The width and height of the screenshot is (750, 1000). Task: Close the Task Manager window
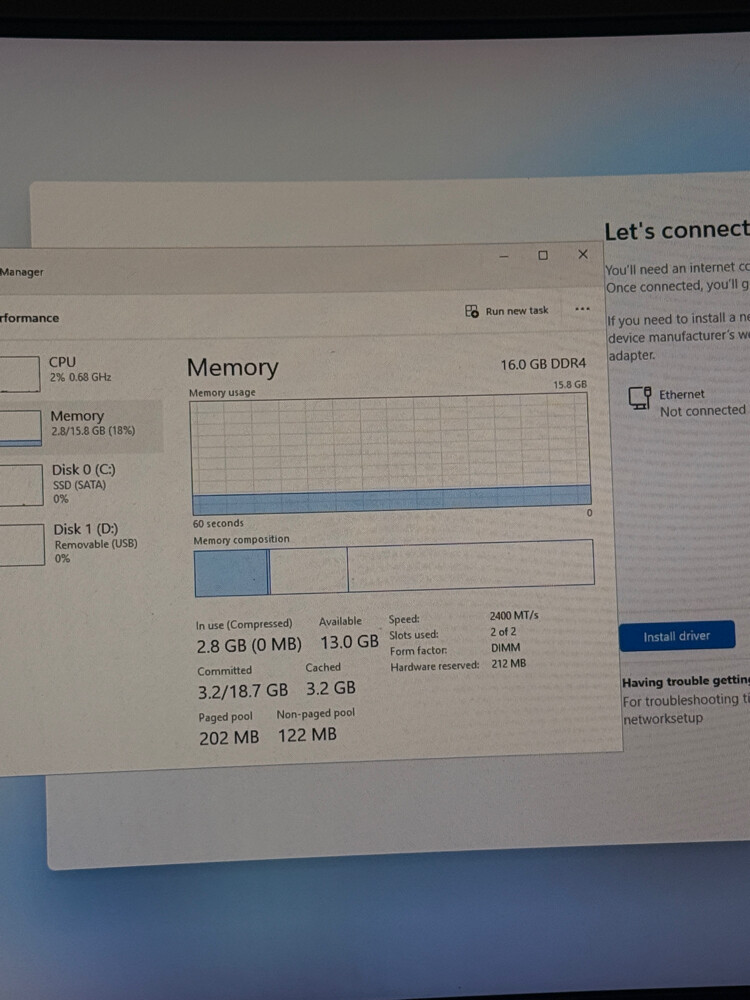582,254
